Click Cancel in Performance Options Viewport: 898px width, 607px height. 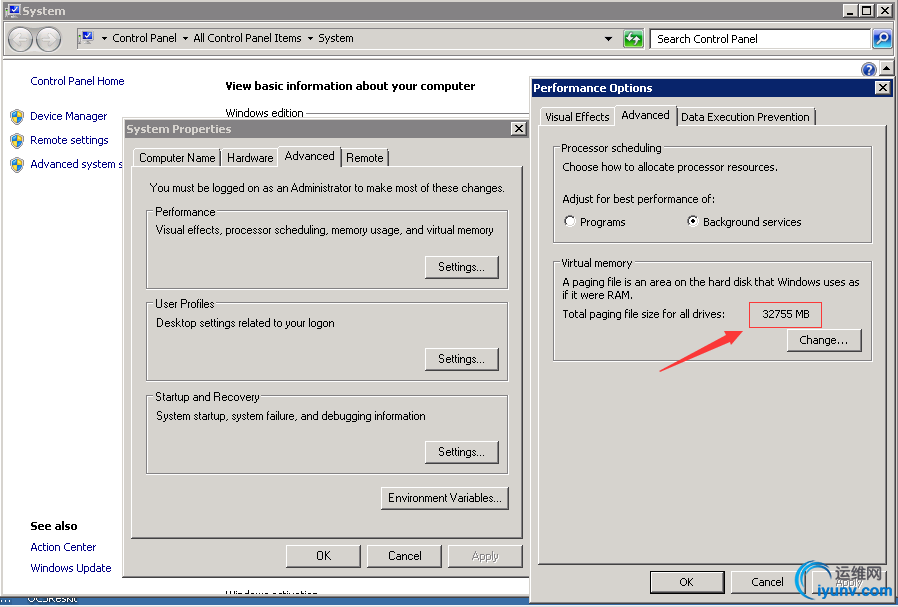pos(767,582)
